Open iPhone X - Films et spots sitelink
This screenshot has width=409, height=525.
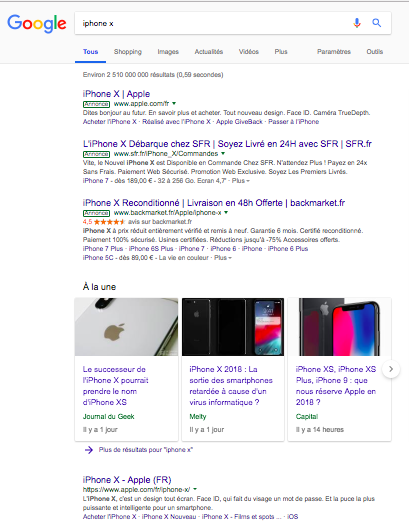[x=242, y=517]
